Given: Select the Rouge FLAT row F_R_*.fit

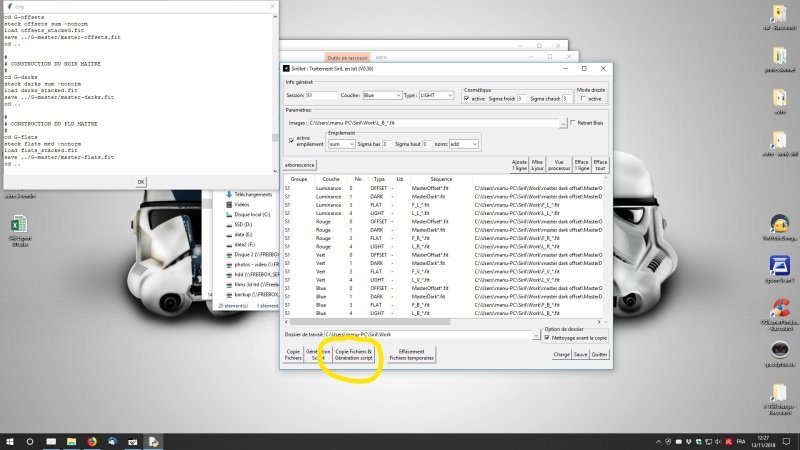Looking at the screenshot, I should pos(443,238).
